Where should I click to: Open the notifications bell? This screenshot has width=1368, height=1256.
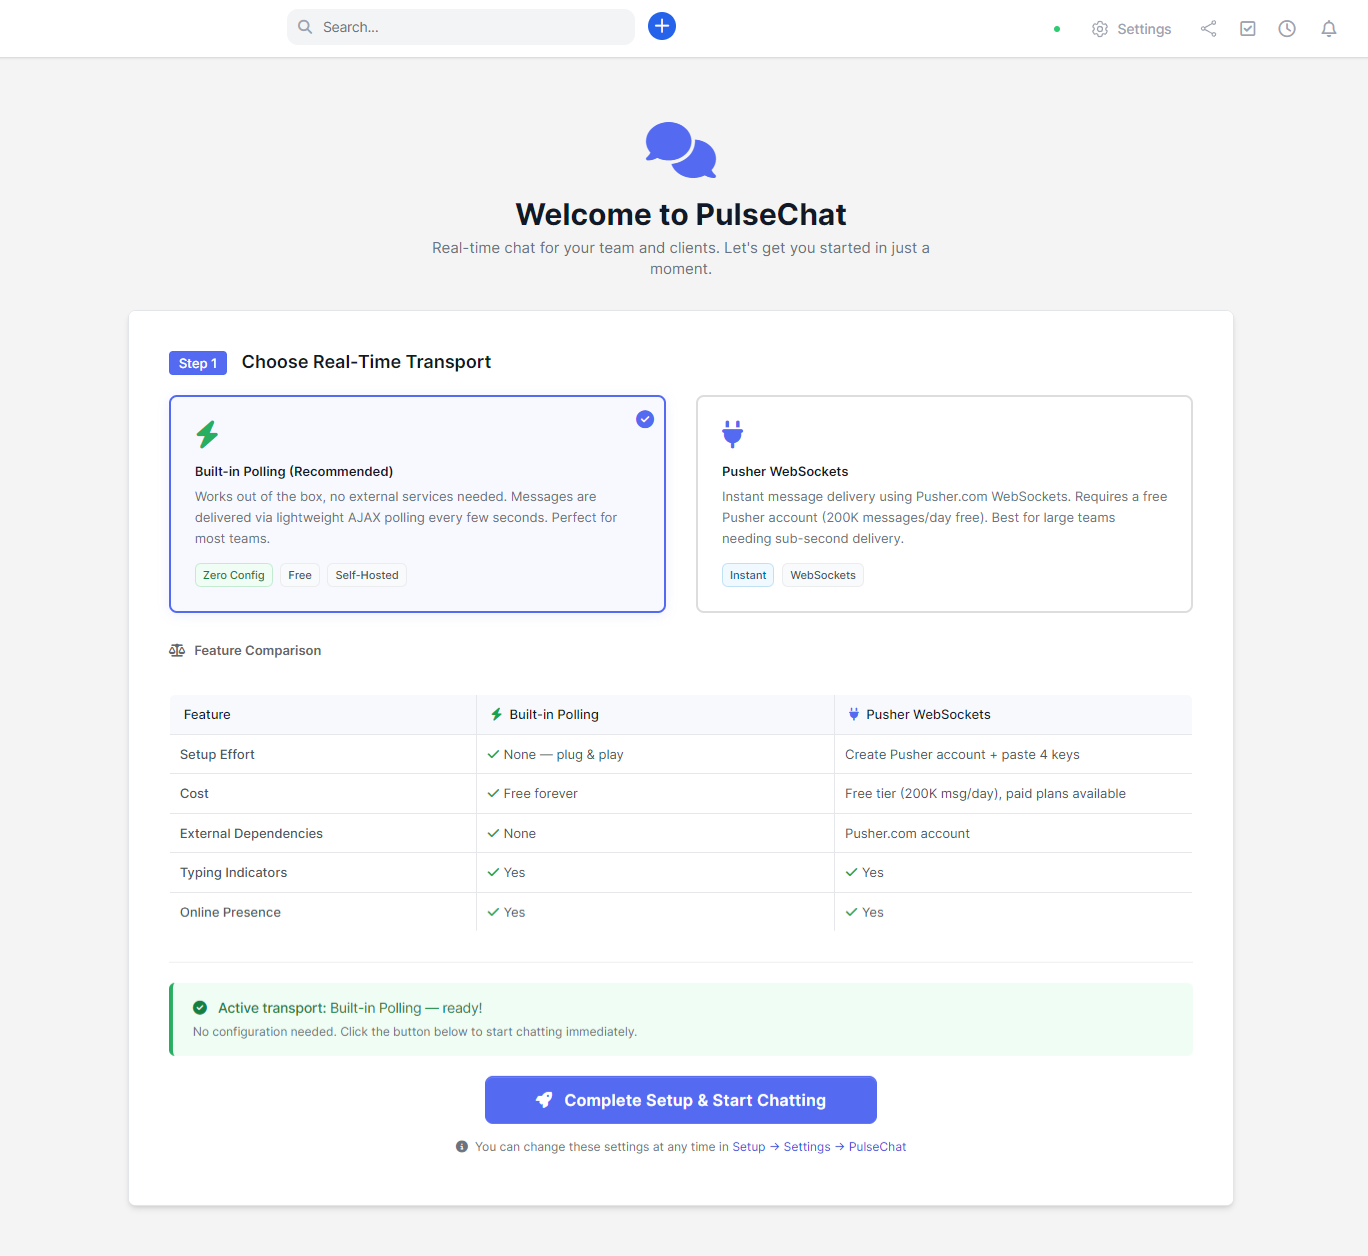(x=1328, y=28)
